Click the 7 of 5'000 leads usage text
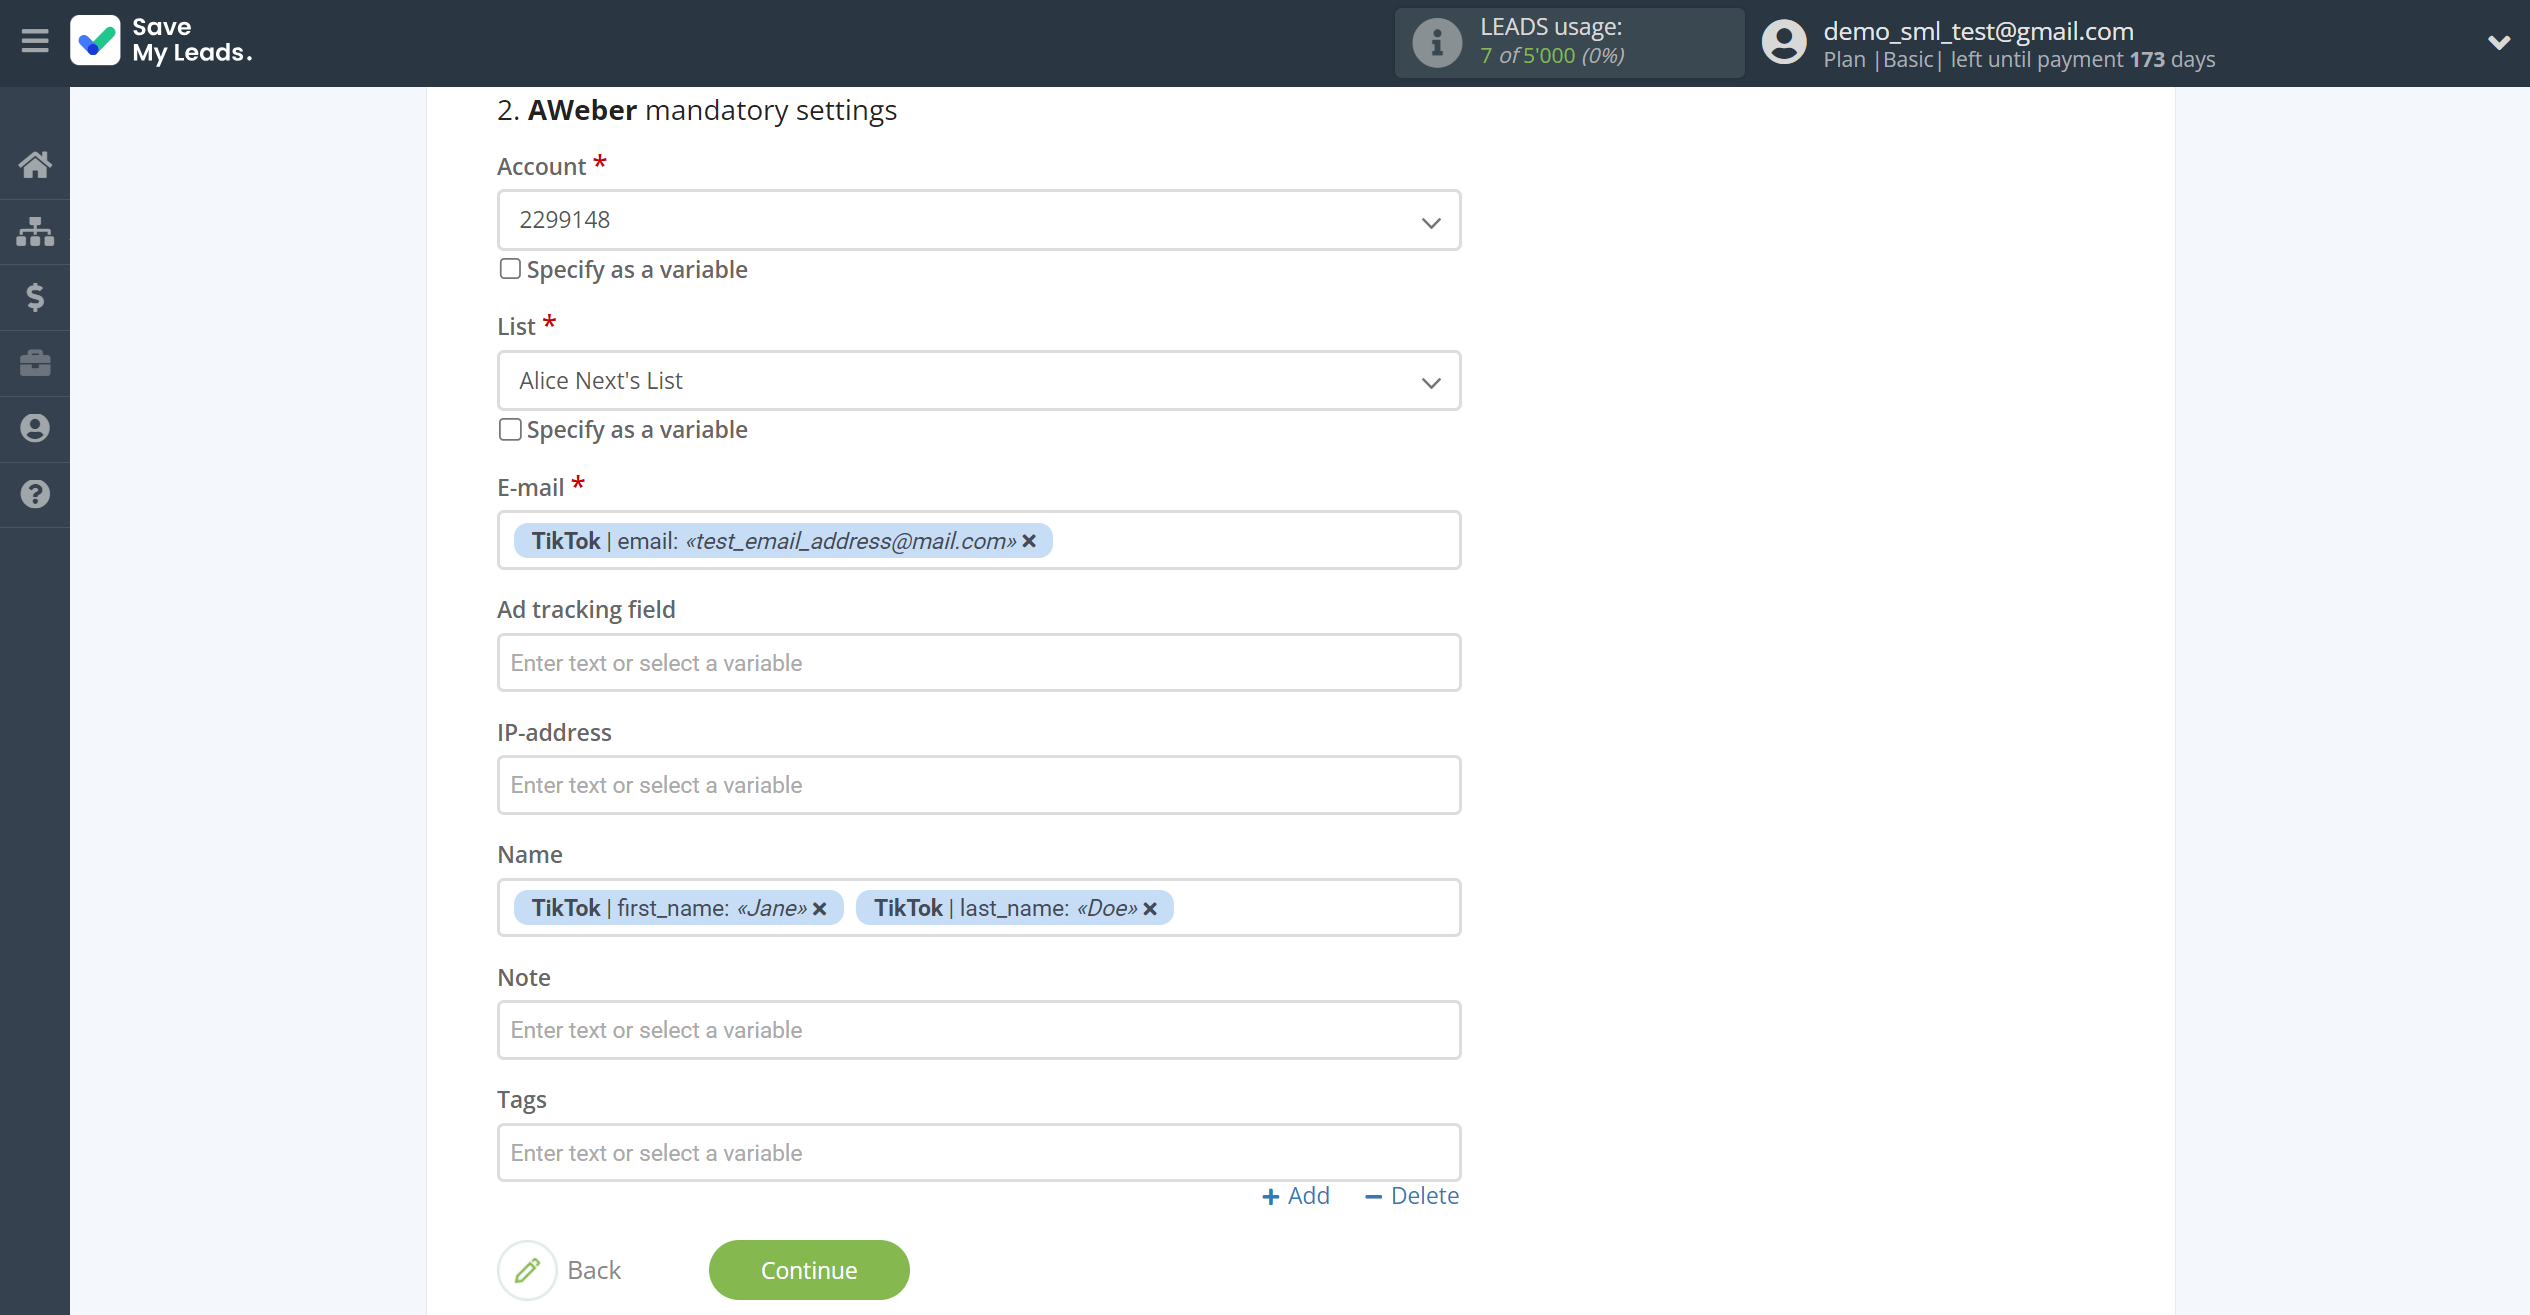The width and height of the screenshot is (2530, 1315). click(x=1552, y=56)
